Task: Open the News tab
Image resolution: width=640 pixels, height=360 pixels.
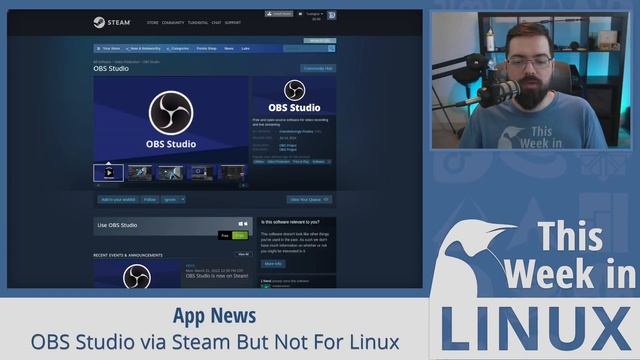Action: coord(229,49)
